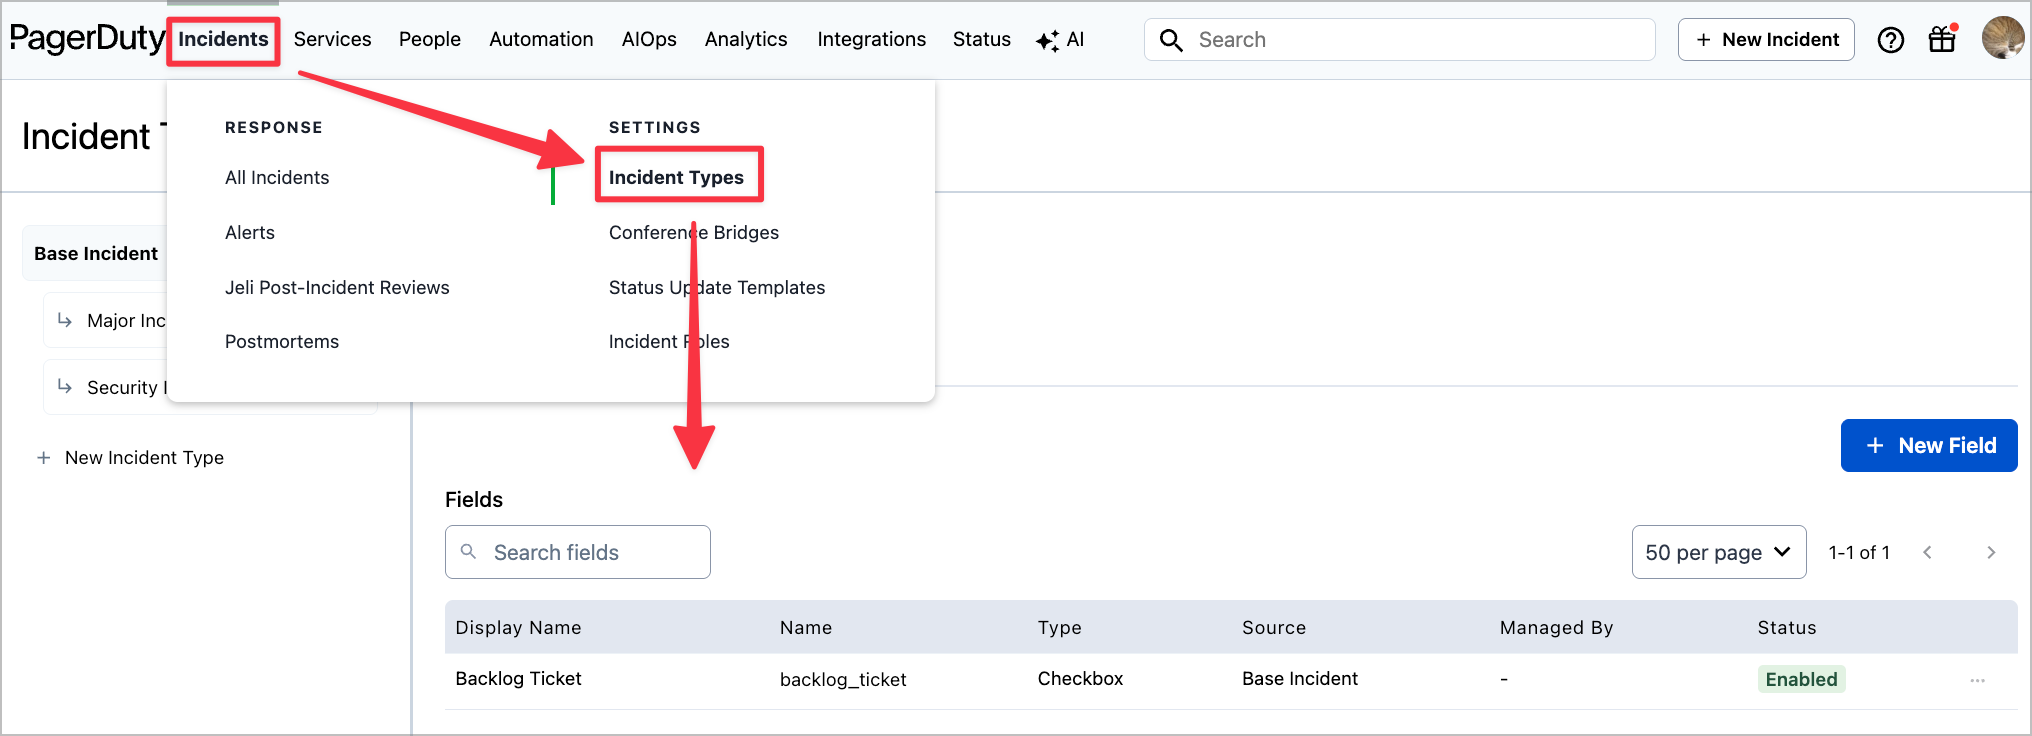
Task: Create a New Incident
Action: click(1766, 40)
